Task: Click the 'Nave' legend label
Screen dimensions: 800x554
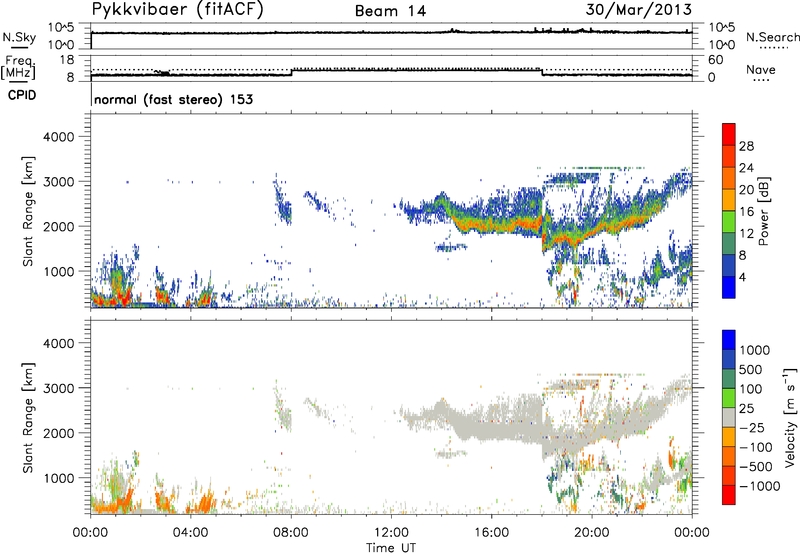Action: coord(761,69)
